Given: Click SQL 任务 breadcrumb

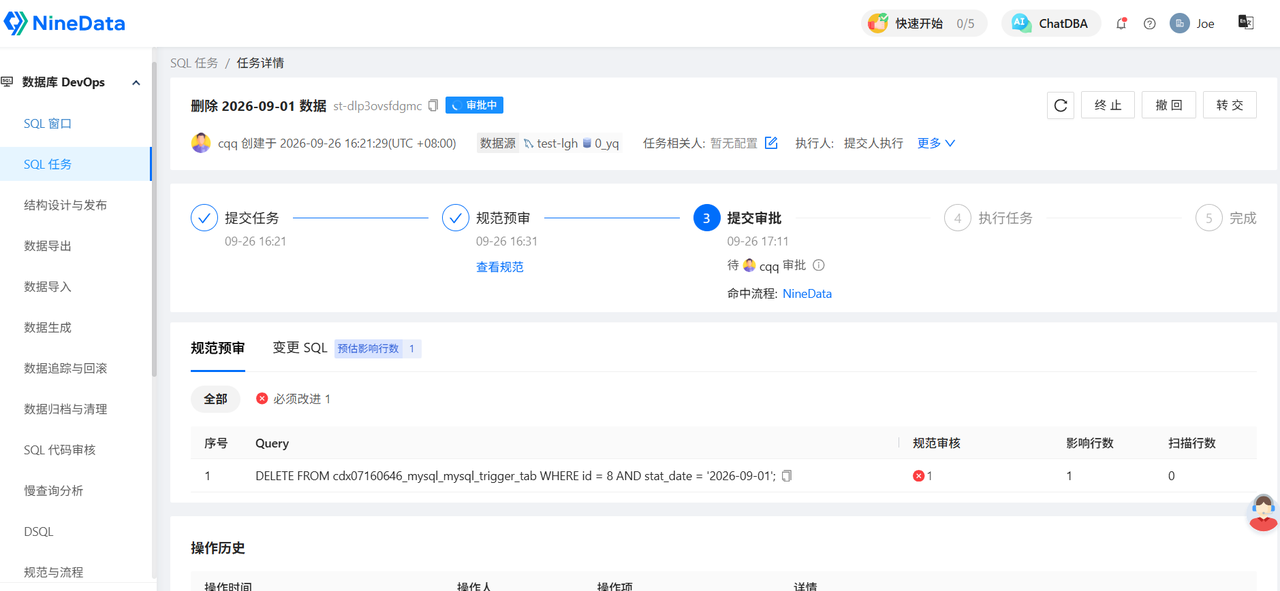Looking at the screenshot, I should point(194,63).
